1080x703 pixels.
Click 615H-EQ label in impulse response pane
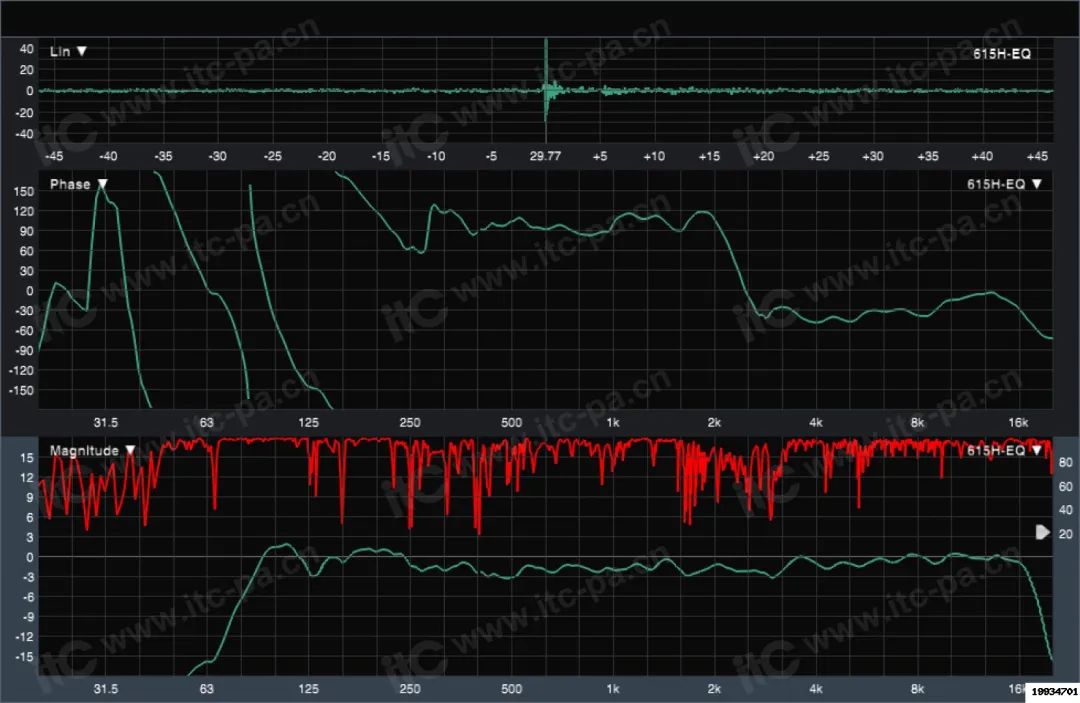point(1001,54)
